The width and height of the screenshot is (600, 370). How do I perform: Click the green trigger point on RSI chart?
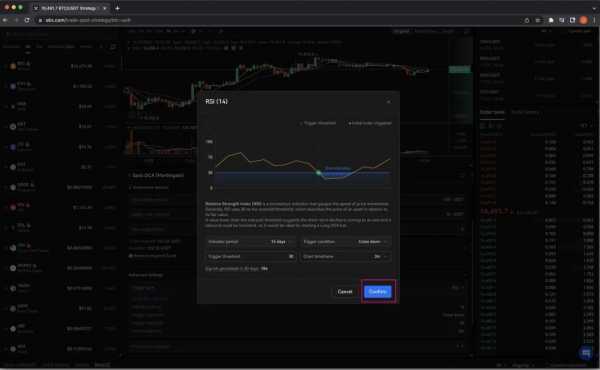point(318,173)
